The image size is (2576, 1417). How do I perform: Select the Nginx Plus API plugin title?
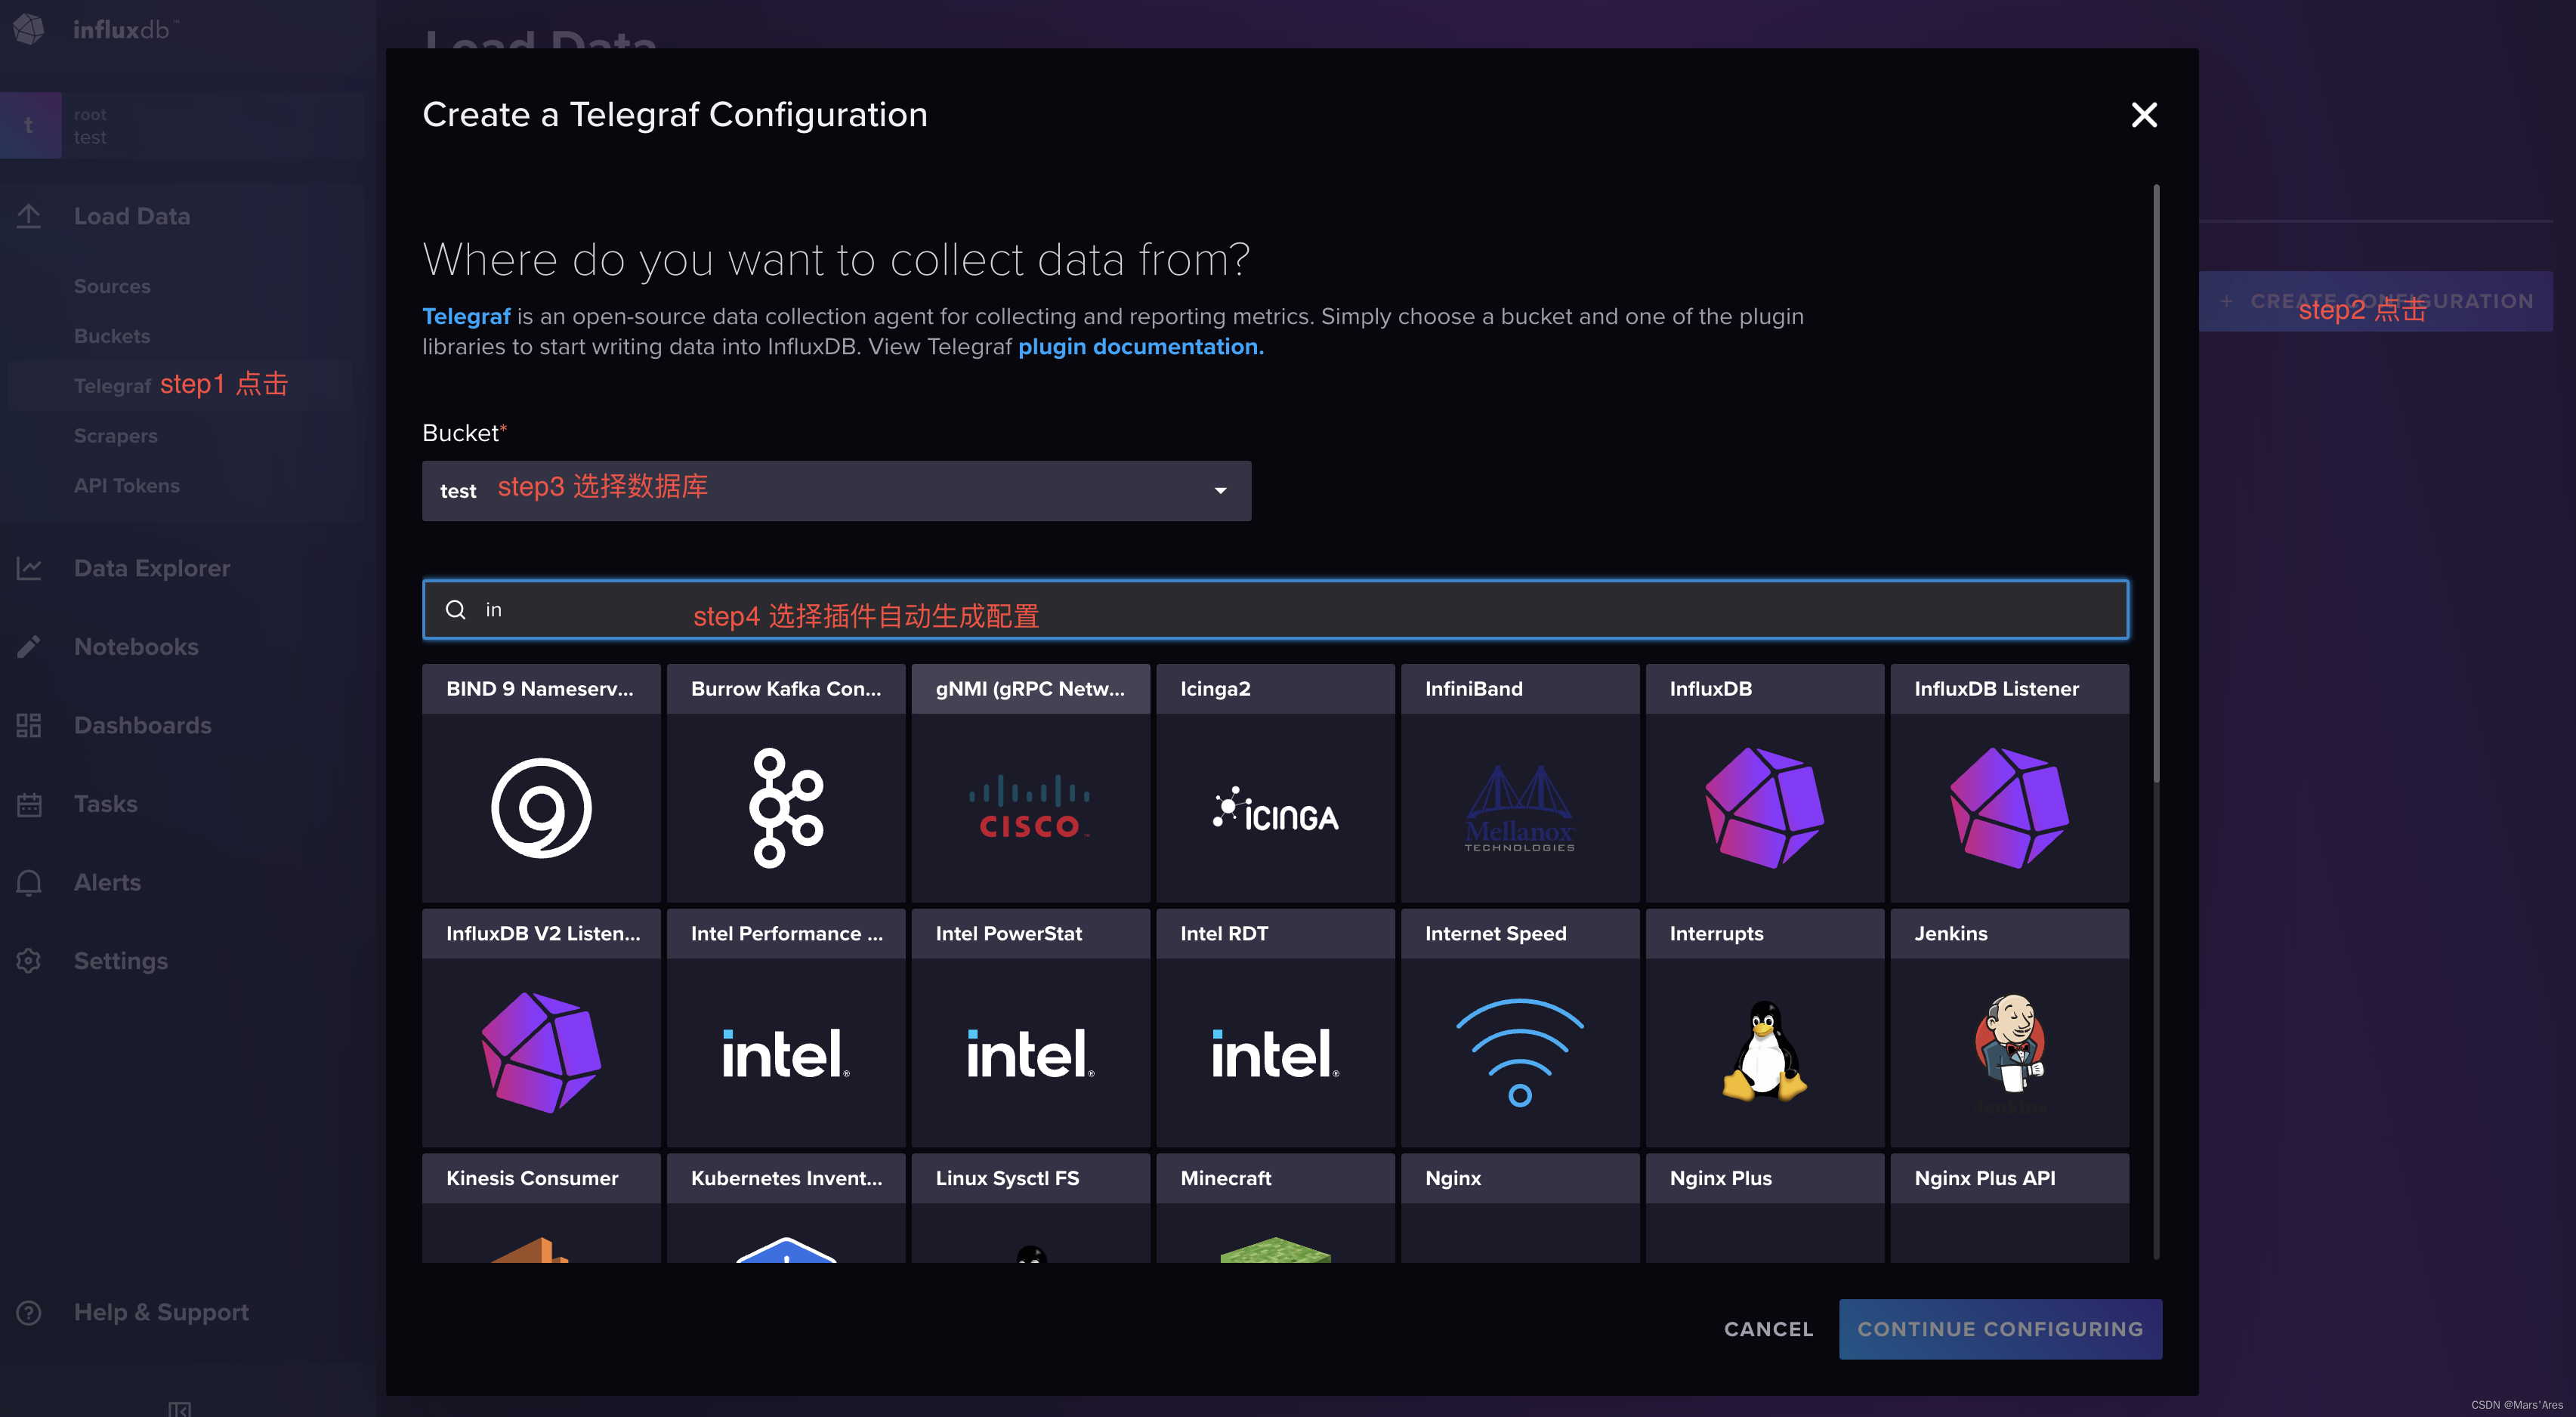pyautogui.click(x=1985, y=1178)
